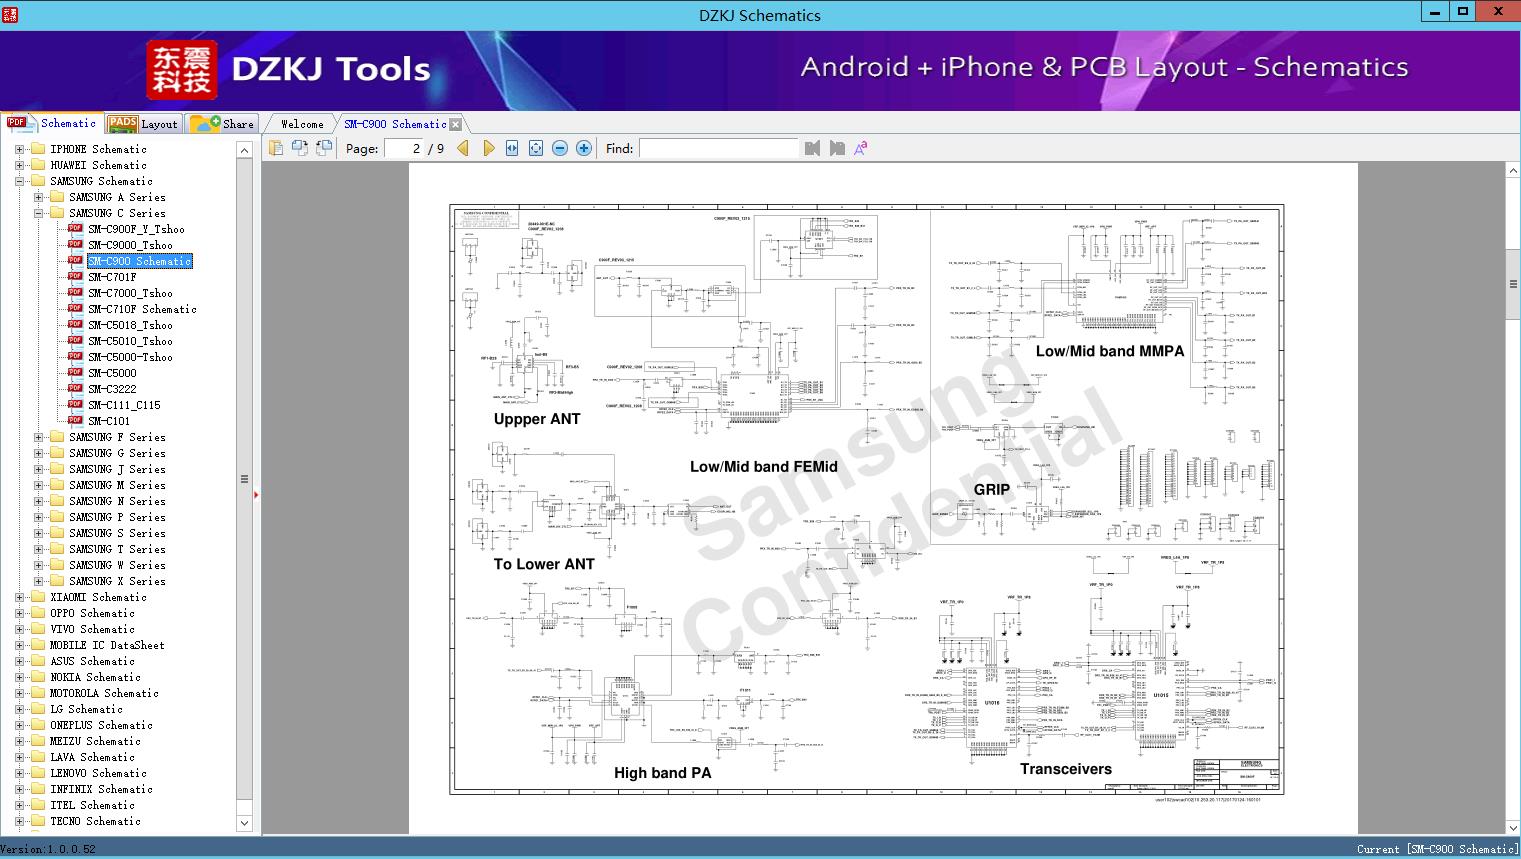Toggle match case search option
Screen dimensions: 1521x859
861,148
